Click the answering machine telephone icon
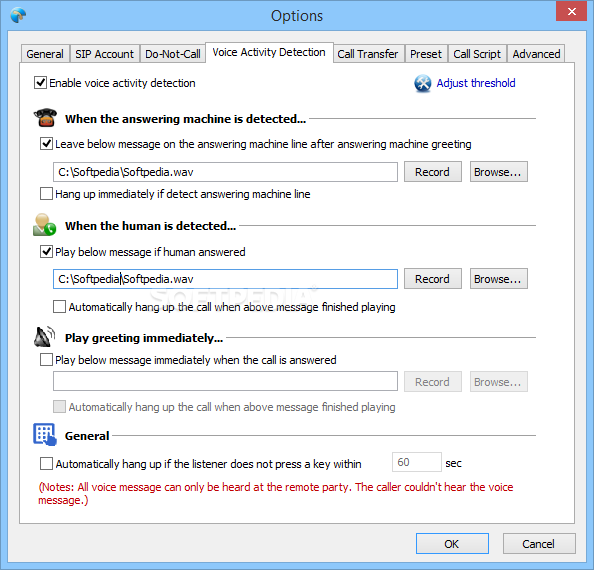594x570 pixels. pos(45,118)
